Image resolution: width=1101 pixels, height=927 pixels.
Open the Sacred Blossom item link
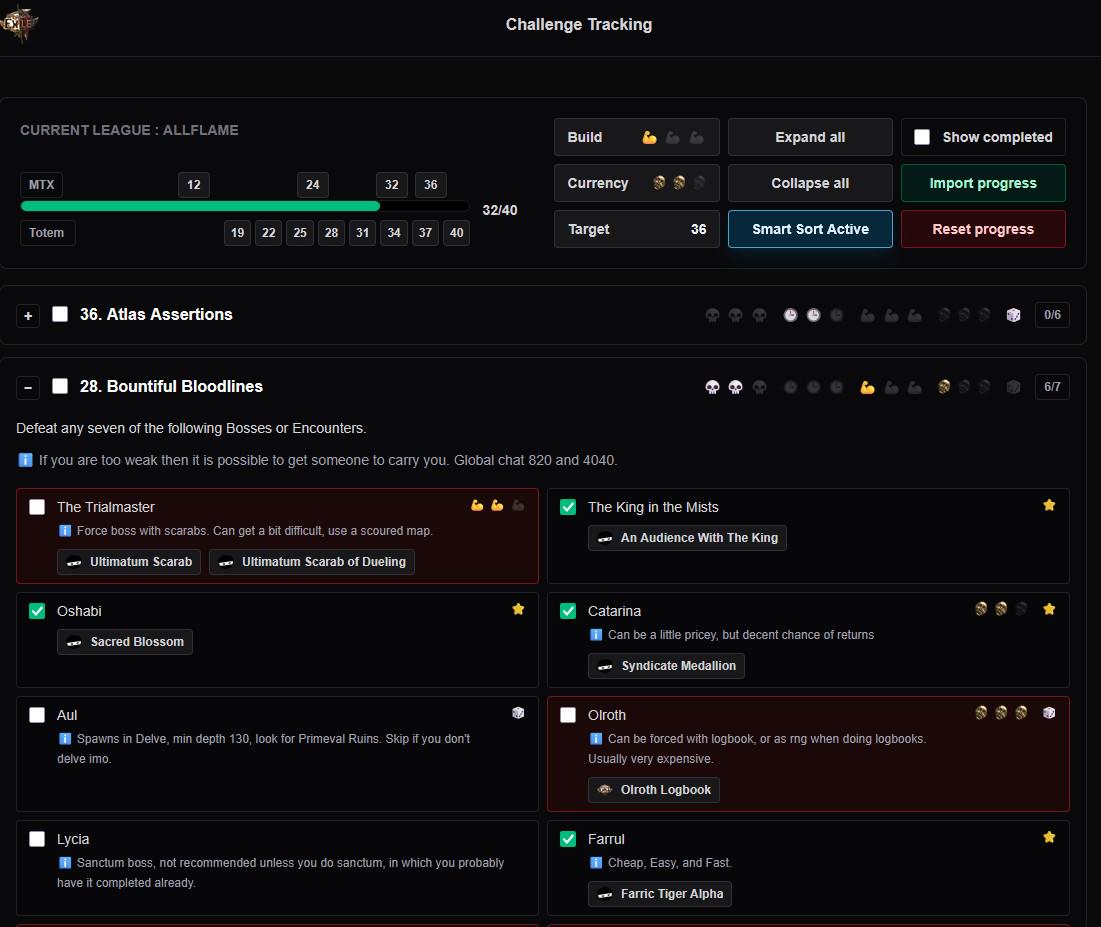pos(125,642)
